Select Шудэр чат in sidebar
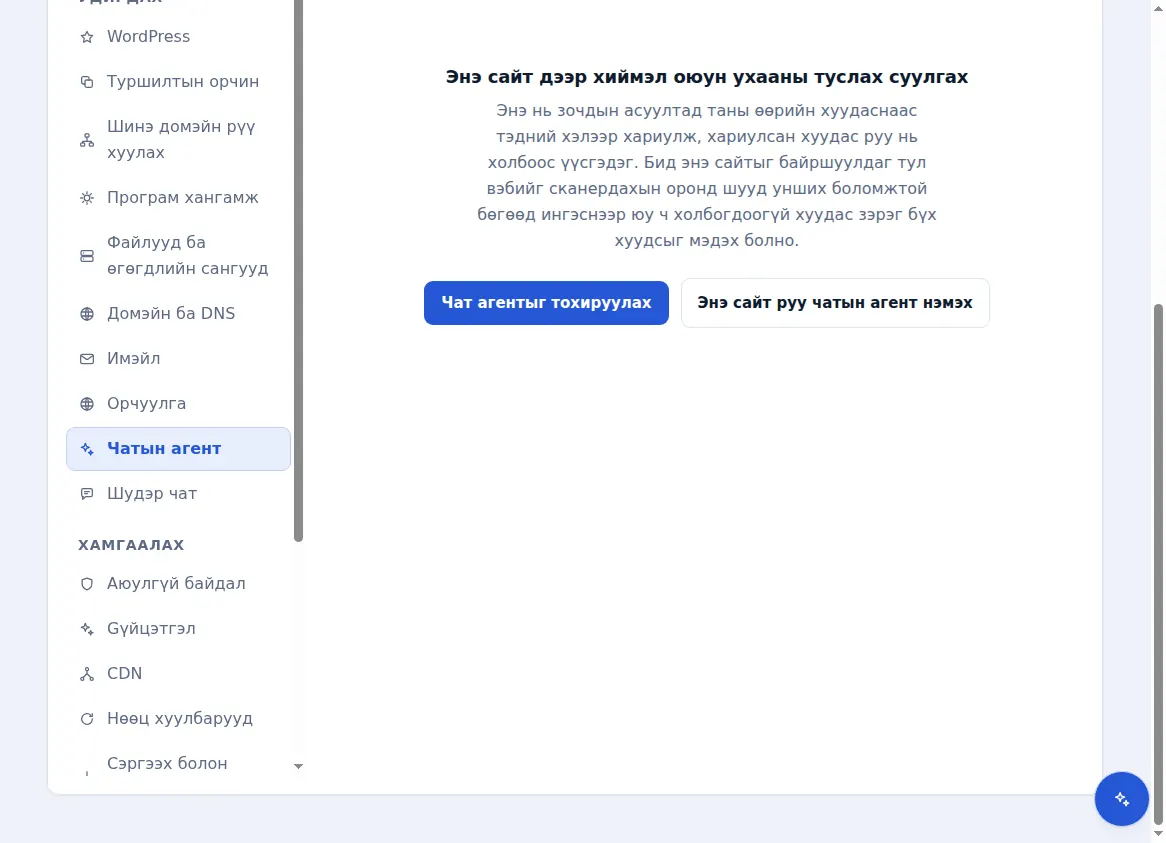Viewport: 1166px width, 843px height. (x=178, y=494)
